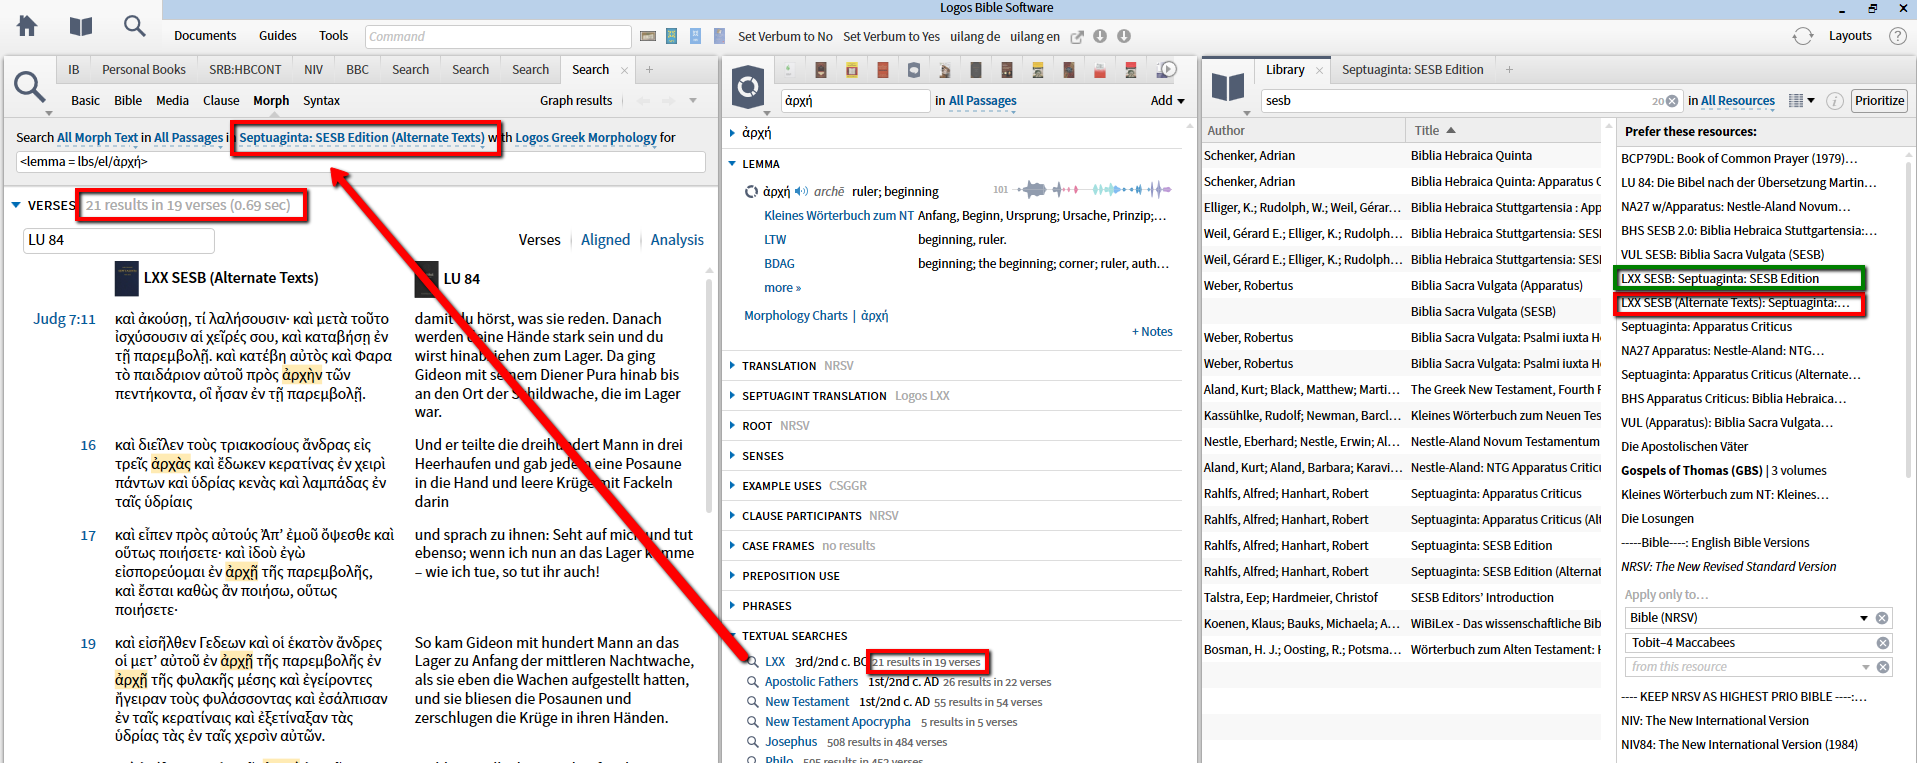Switch results to the Analysis view

tap(677, 240)
